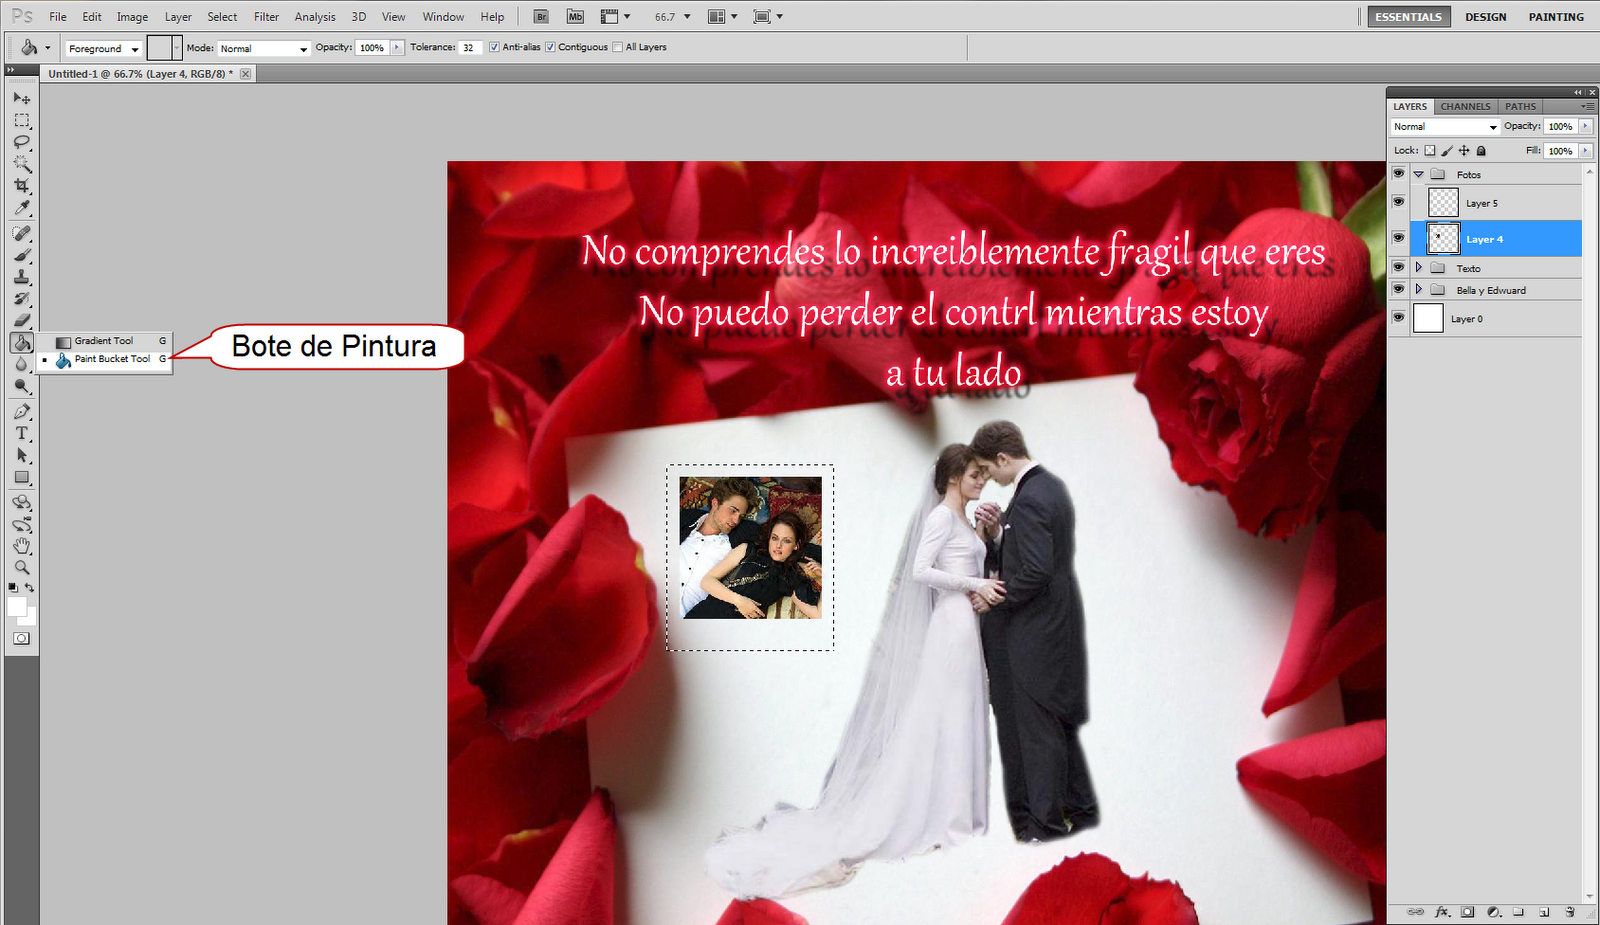Click the Paint Bucket tool in toolbar
The image size is (1600, 925).
21,343
